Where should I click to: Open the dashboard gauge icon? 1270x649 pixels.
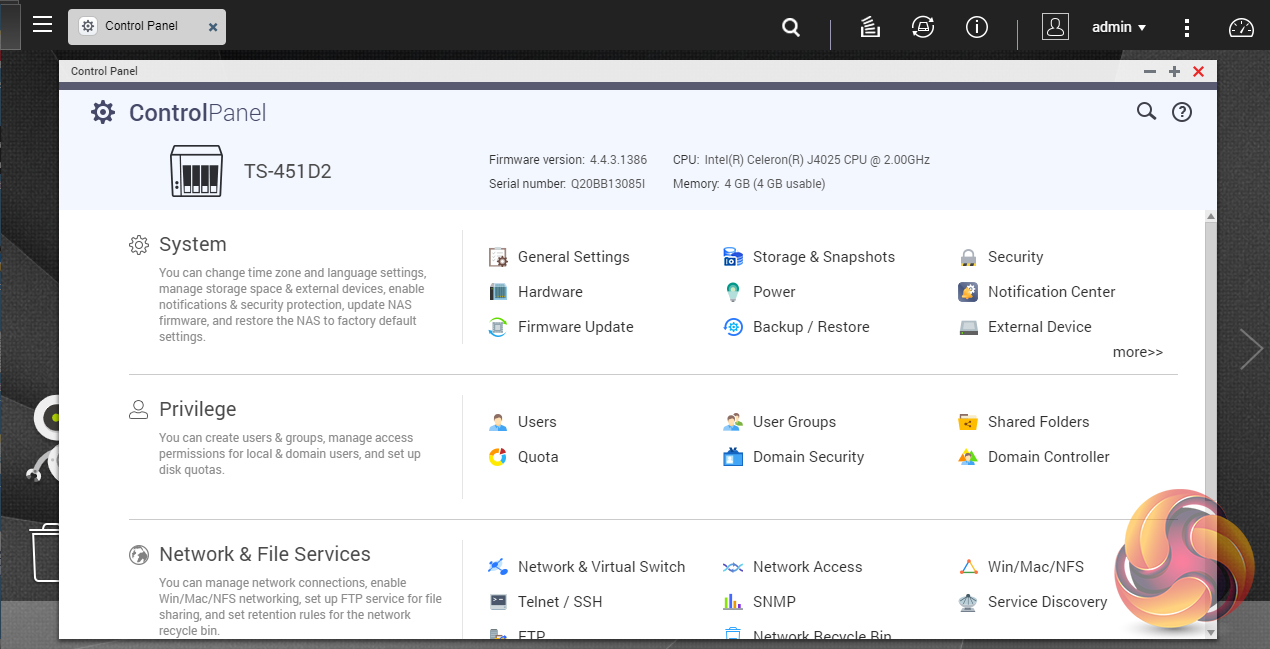pos(1240,28)
